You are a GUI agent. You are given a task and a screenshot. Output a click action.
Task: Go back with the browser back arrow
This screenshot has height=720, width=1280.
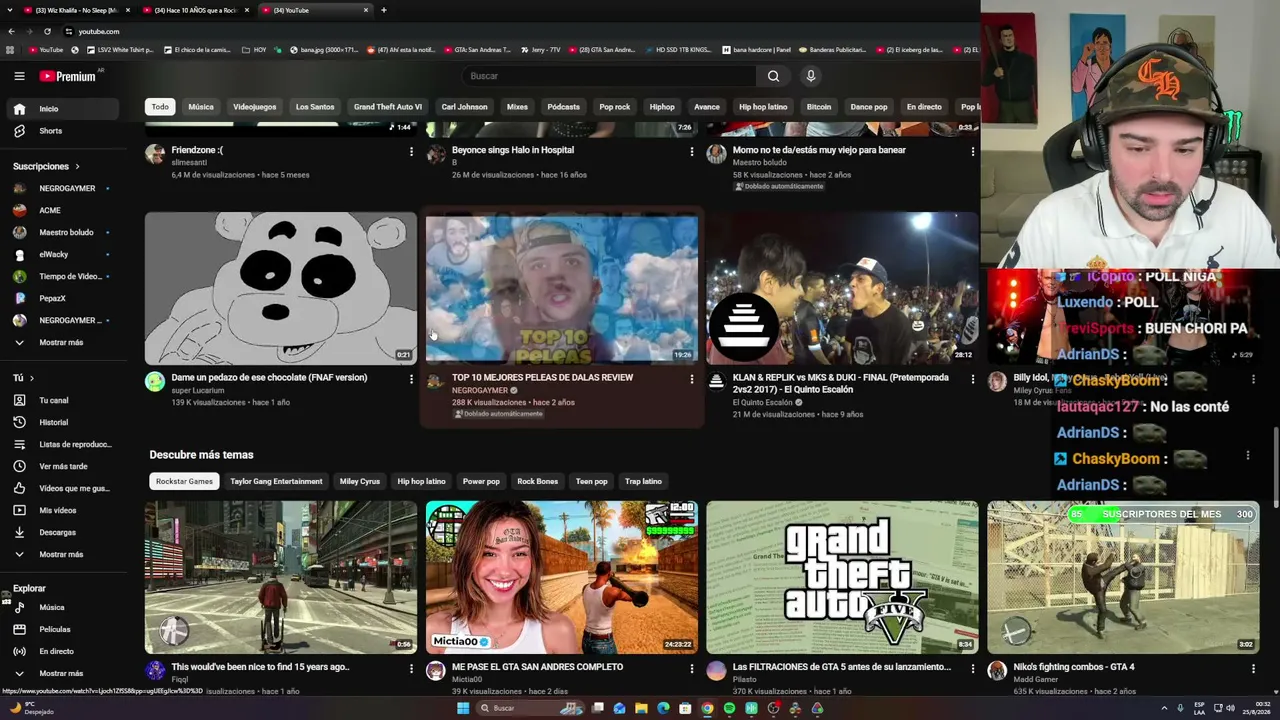point(11,31)
